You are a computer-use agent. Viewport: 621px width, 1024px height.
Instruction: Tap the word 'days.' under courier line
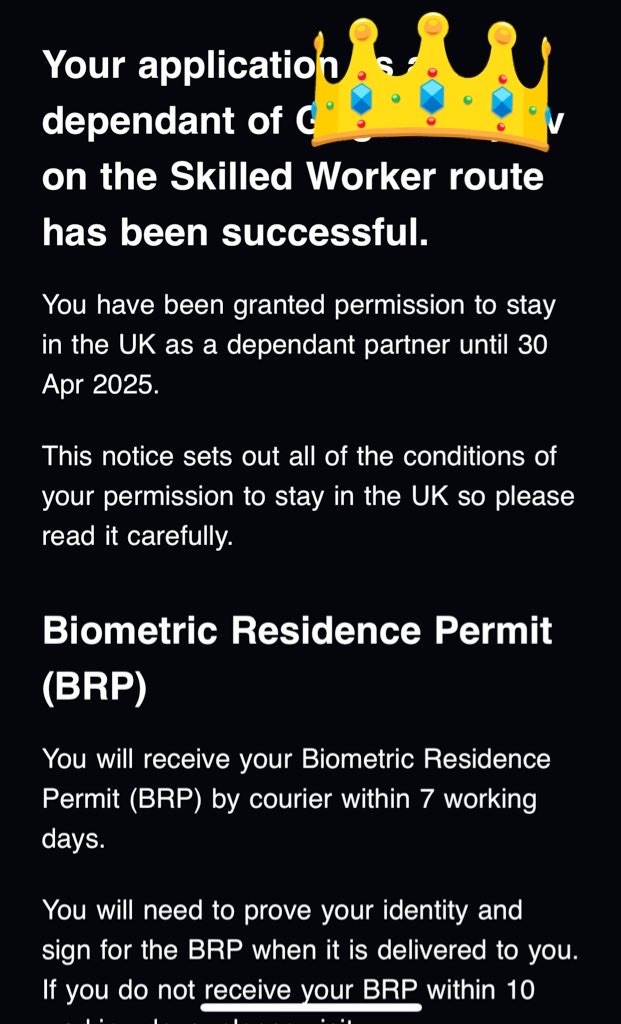(74, 839)
